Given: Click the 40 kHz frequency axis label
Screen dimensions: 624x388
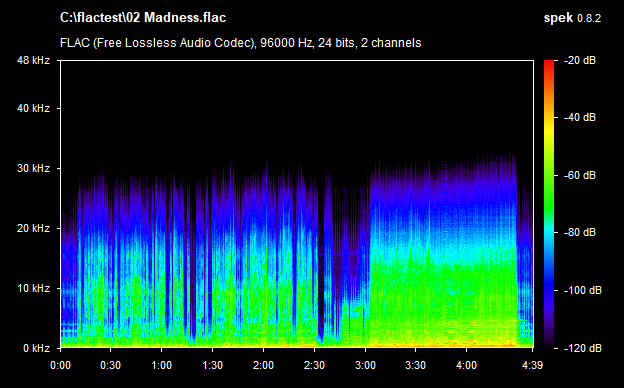Looking at the screenshot, I should (33, 108).
